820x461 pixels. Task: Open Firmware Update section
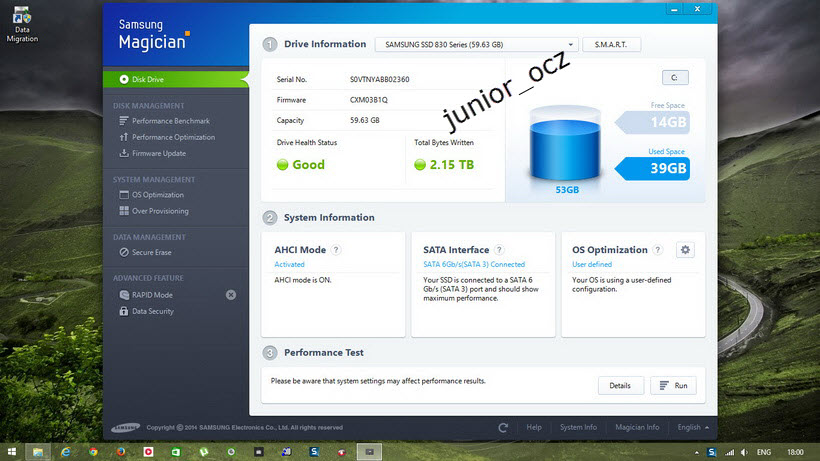[x=153, y=153]
